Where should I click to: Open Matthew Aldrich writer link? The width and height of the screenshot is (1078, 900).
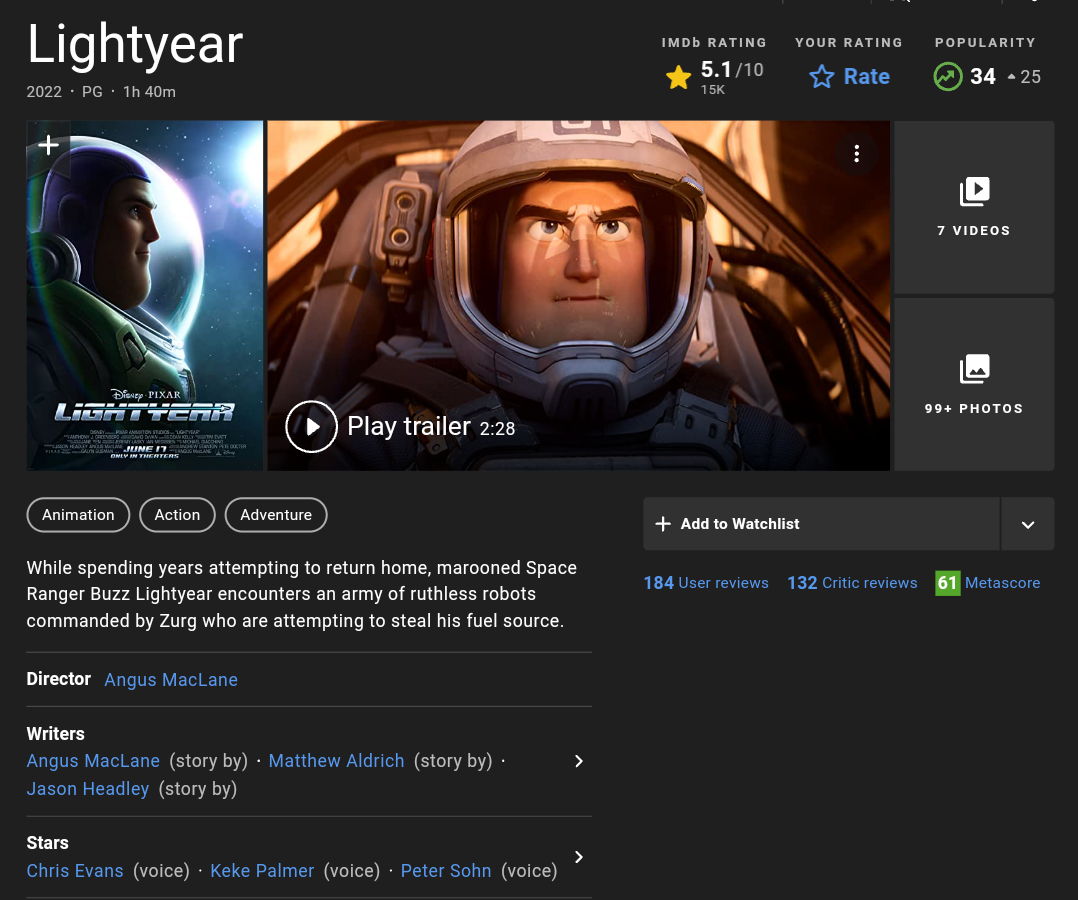click(336, 761)
